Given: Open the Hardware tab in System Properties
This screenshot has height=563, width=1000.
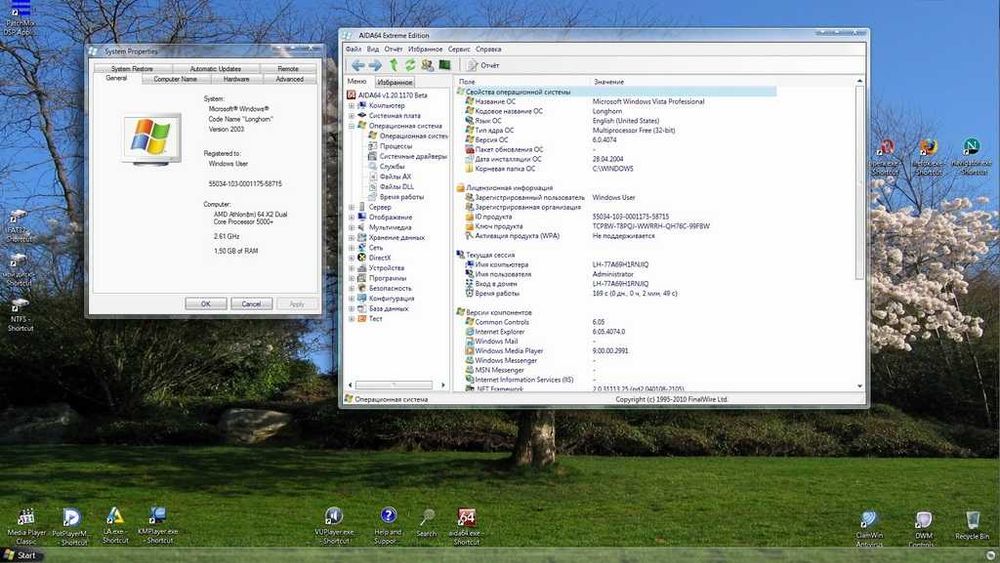Looking at the screenshot, I should [236, 79].
